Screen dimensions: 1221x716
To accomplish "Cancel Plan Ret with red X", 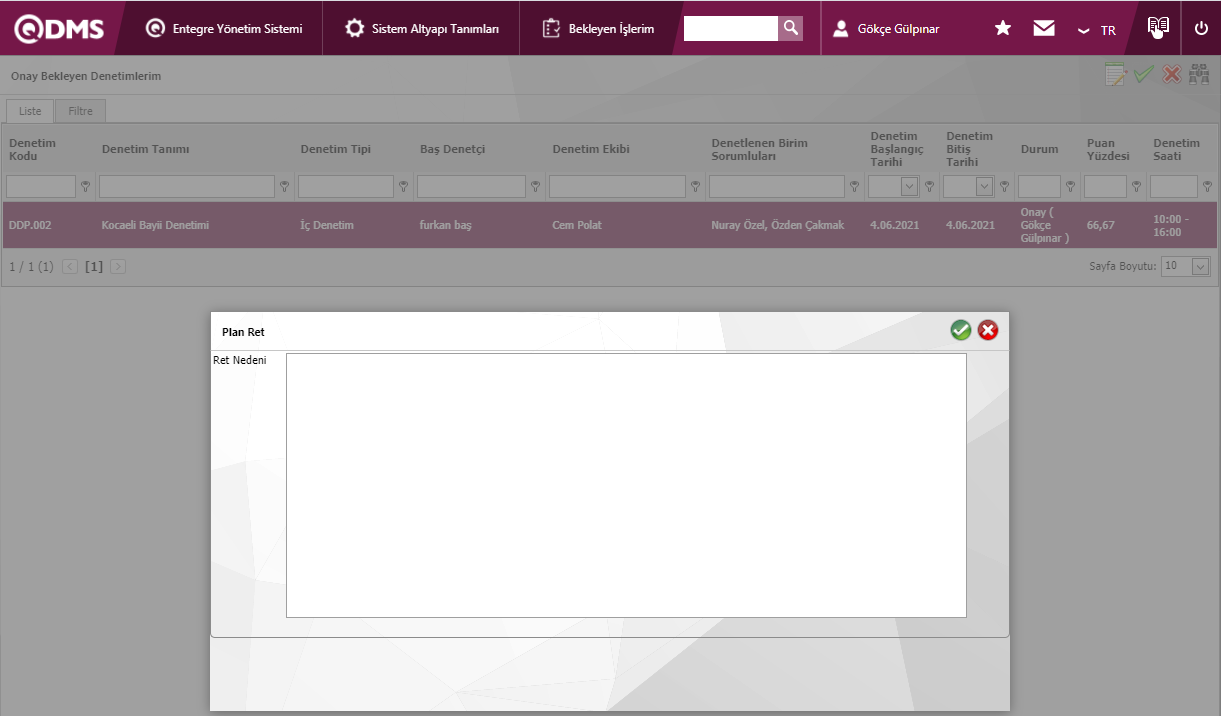I will [x=988, y=330].
